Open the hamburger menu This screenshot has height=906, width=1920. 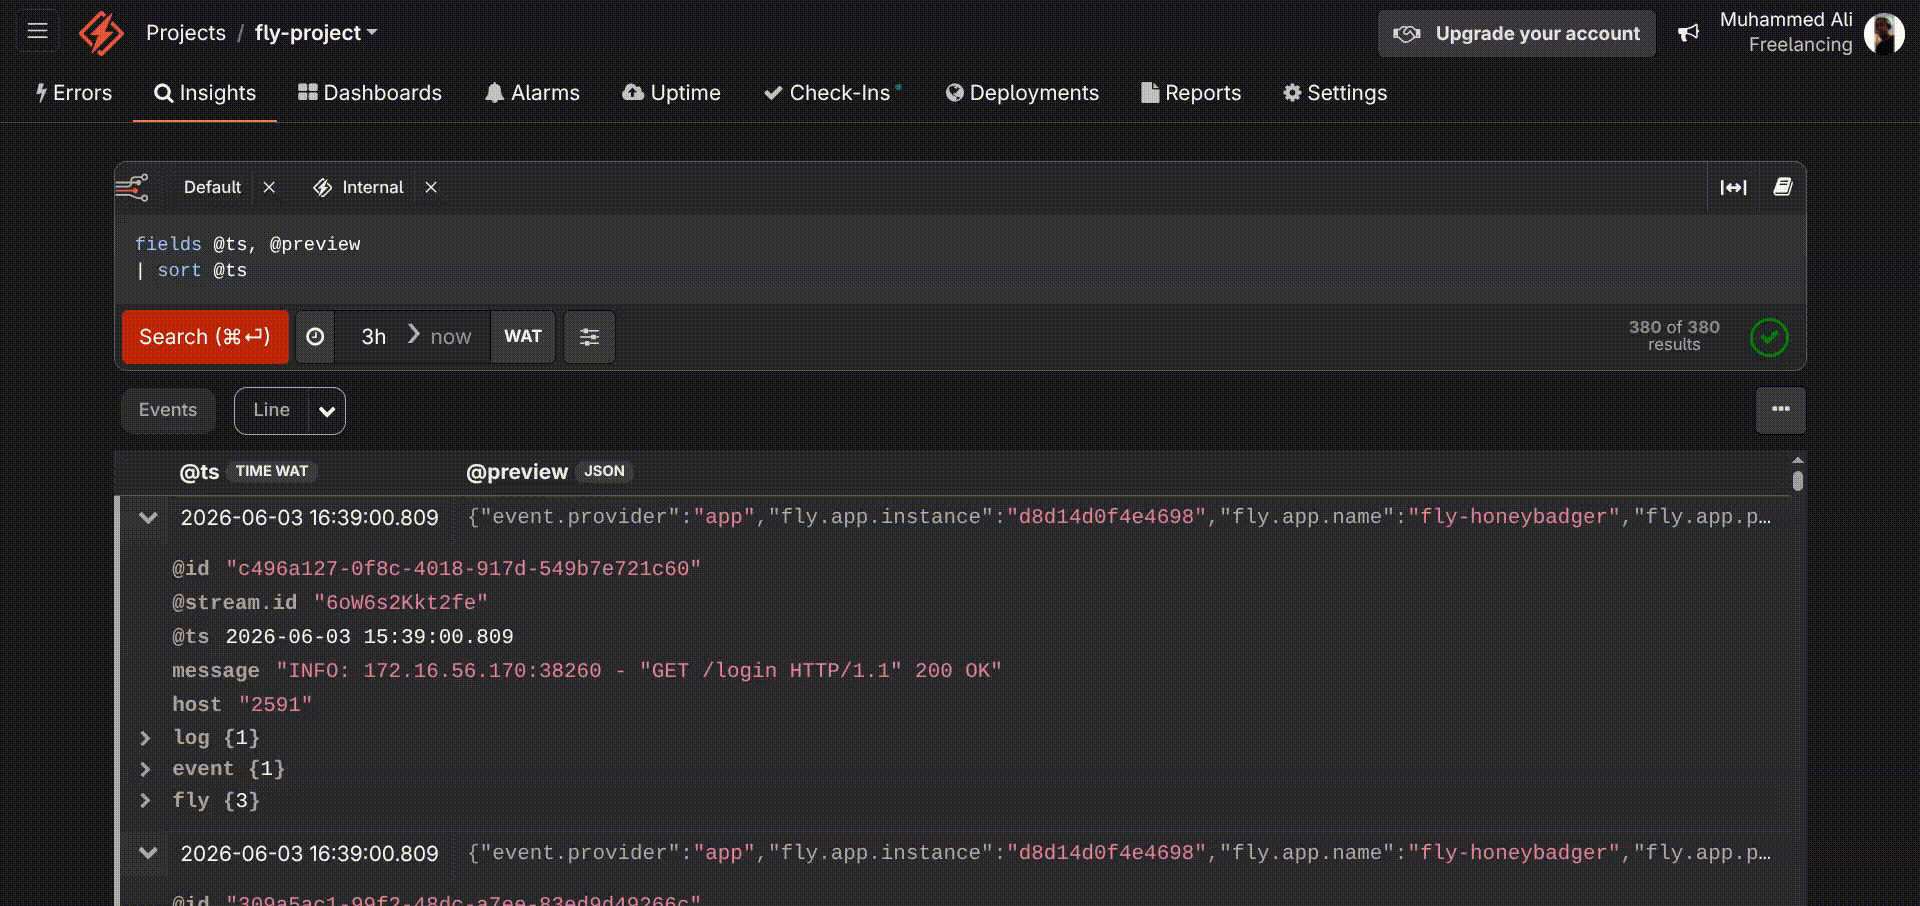coord(38,32)
